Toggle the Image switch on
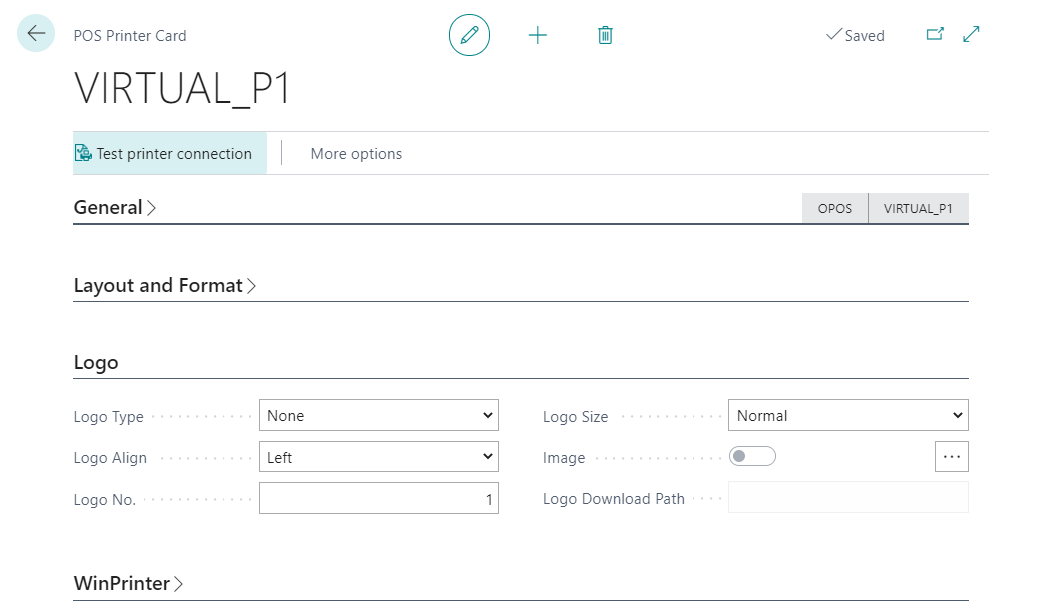This screenshot has width=1057, height=613. (x=752, y=456)
